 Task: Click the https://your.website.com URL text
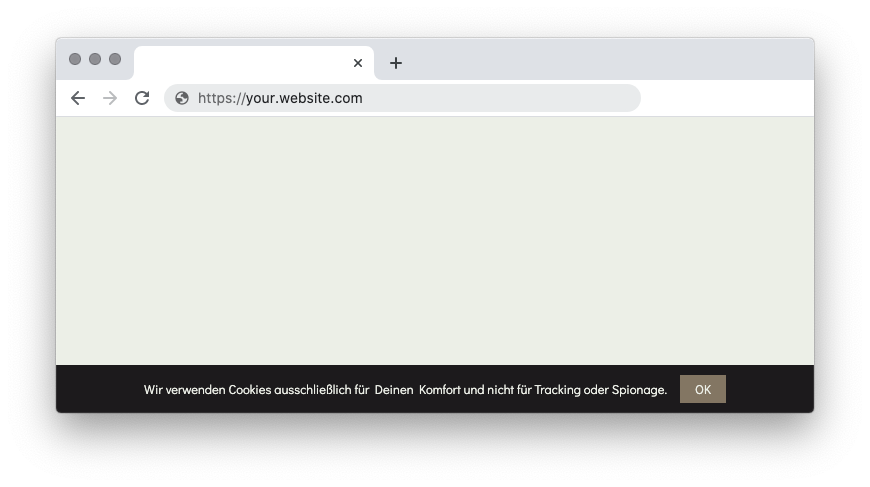(x=280, y=98)
